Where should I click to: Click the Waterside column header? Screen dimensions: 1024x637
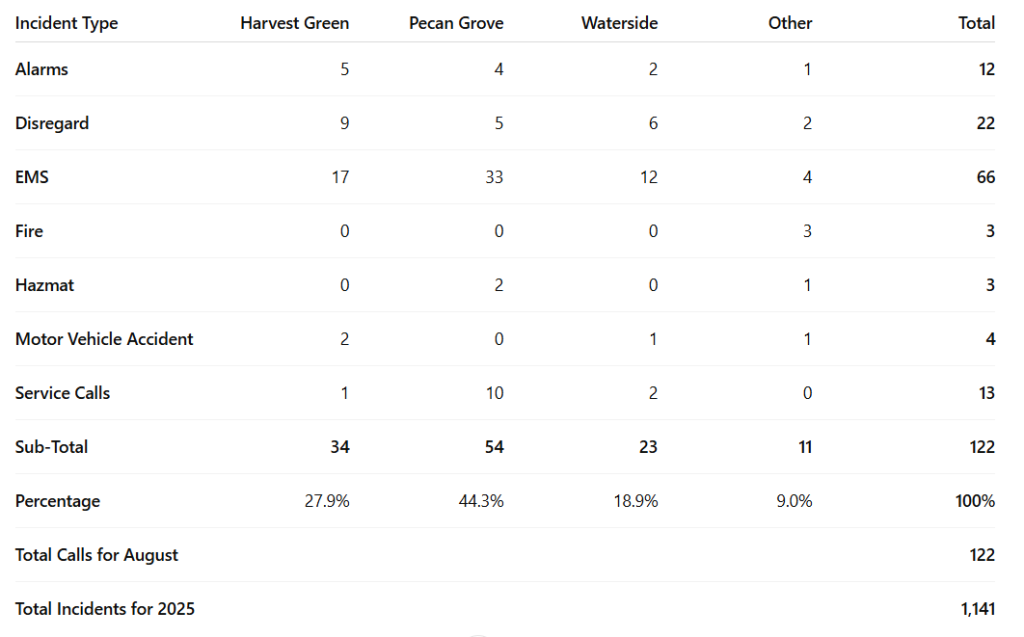619,23
